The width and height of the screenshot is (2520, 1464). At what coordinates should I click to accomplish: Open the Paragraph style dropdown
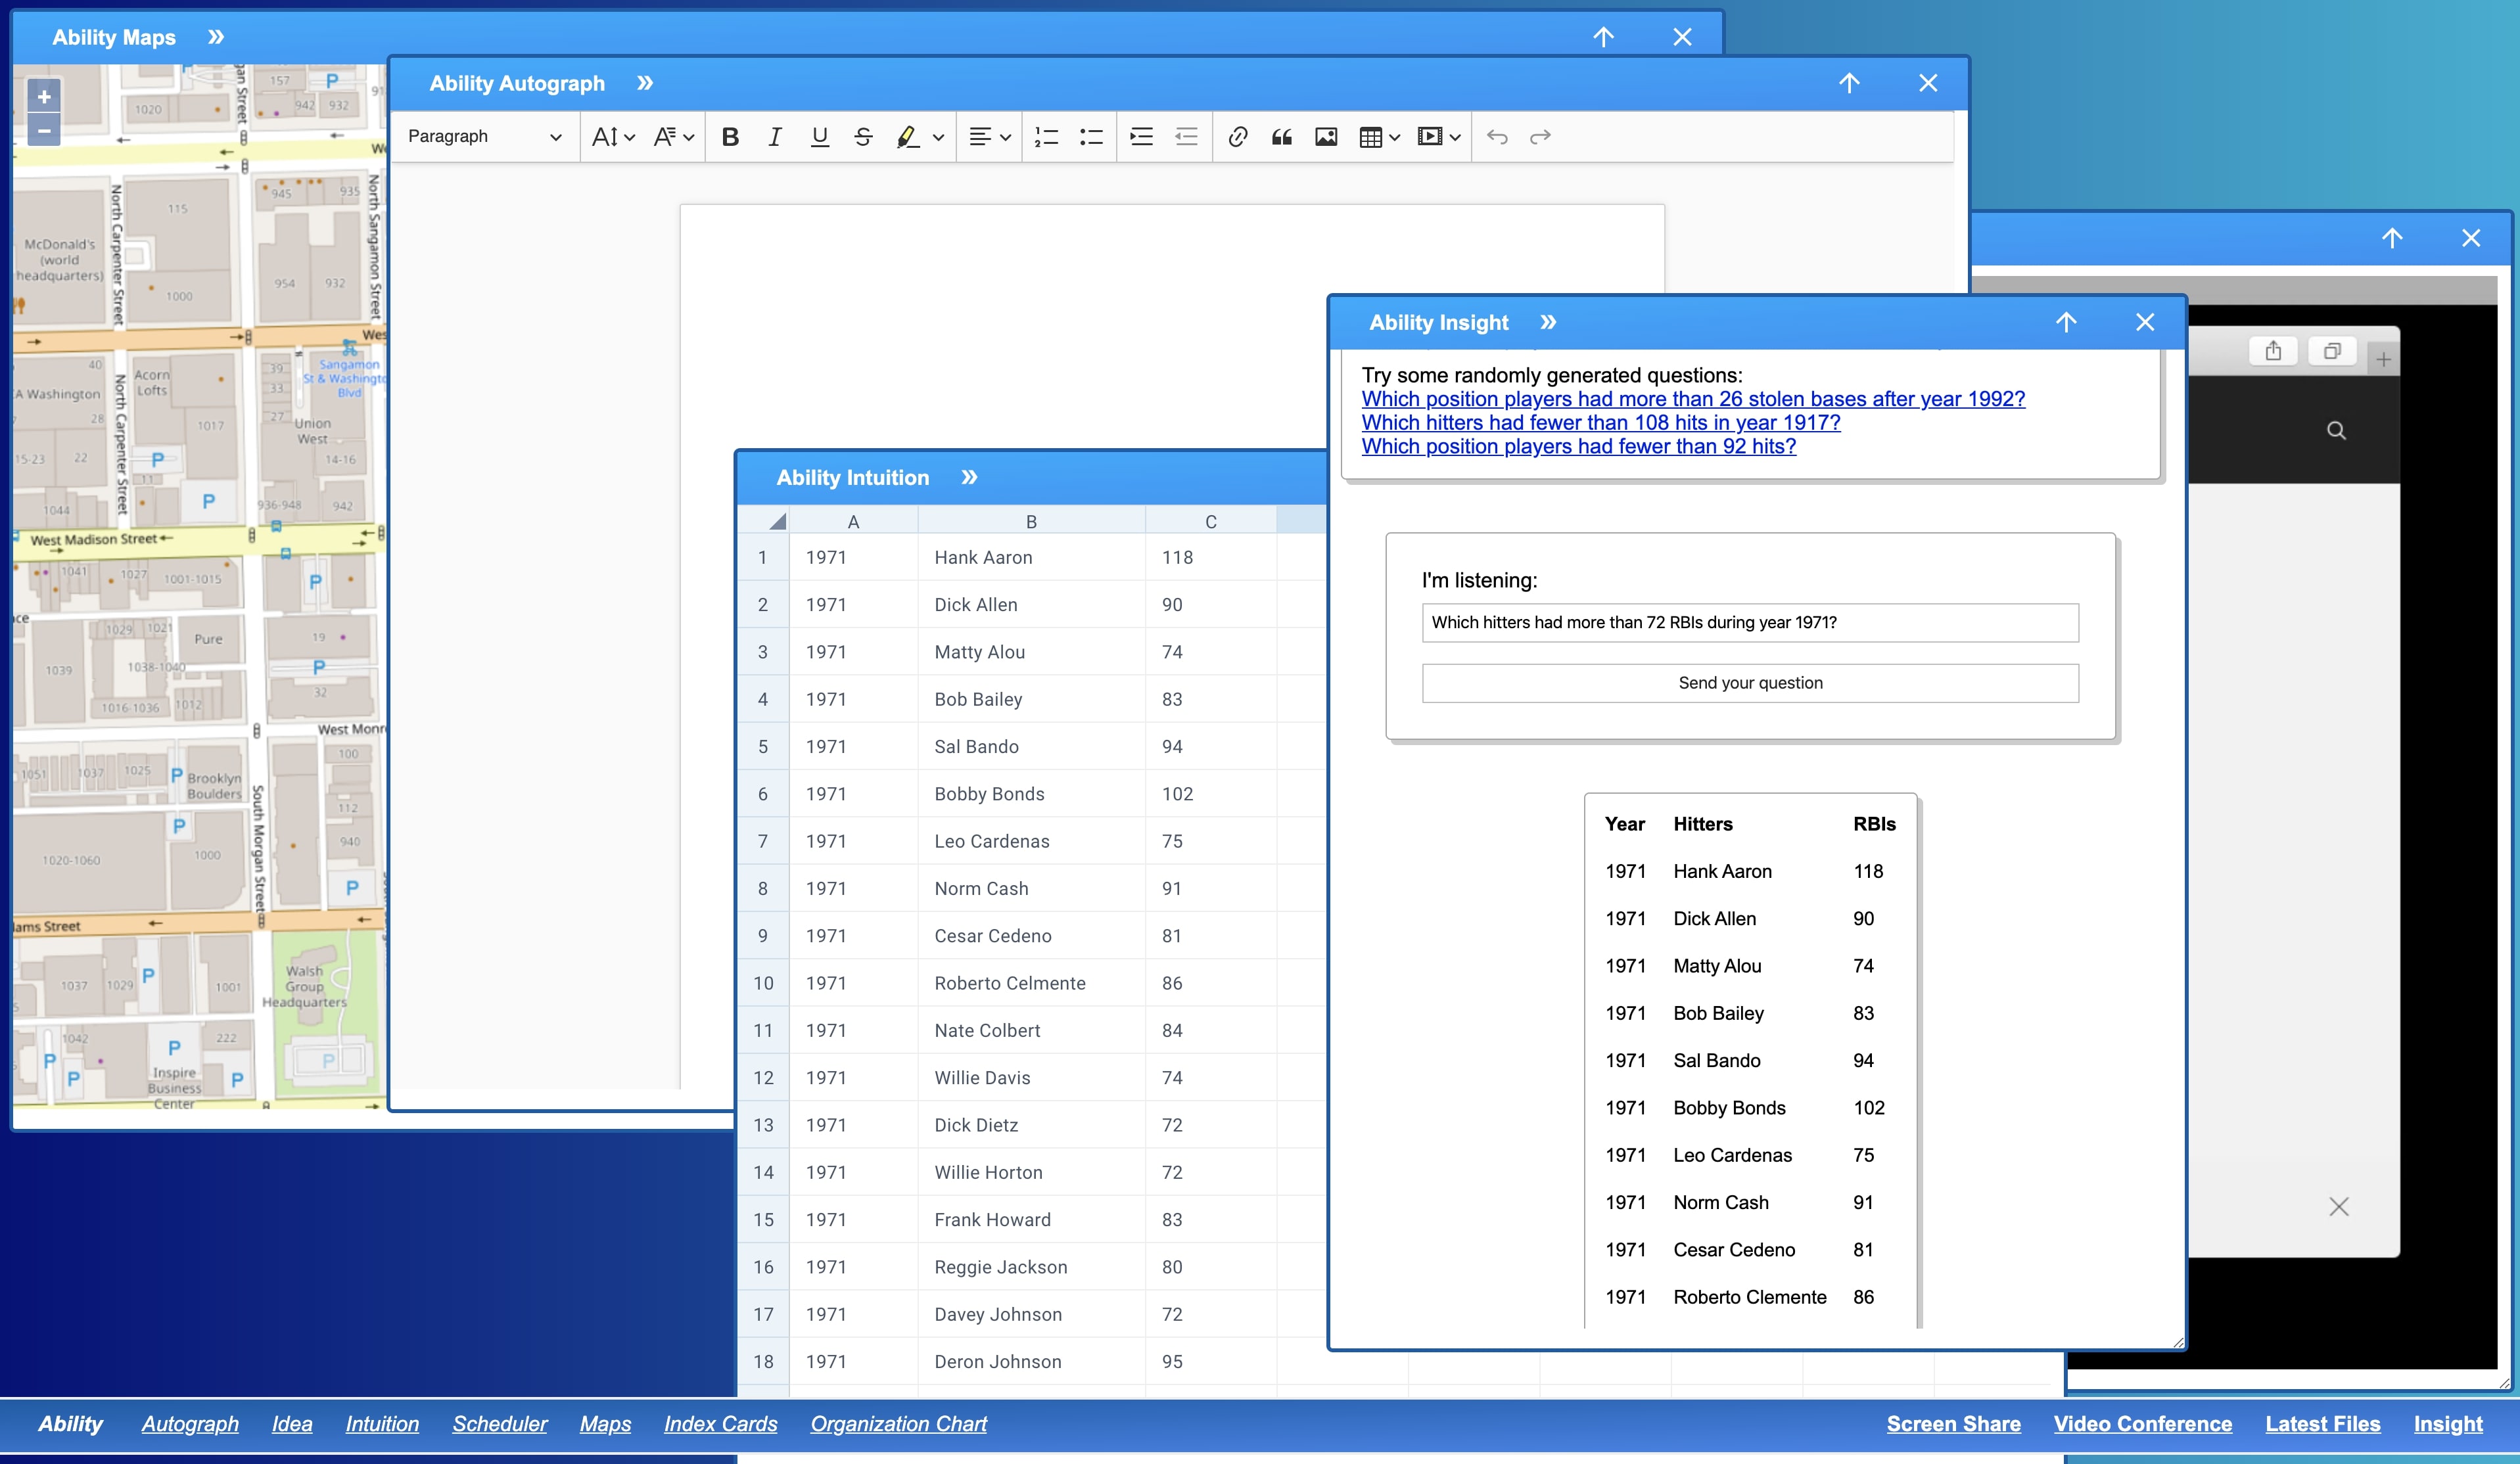[x=485, y=137]
